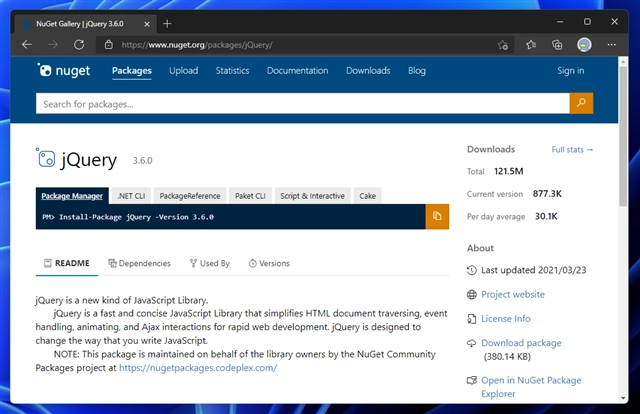Click the (380.14 KB) size text

coord(507,357)
